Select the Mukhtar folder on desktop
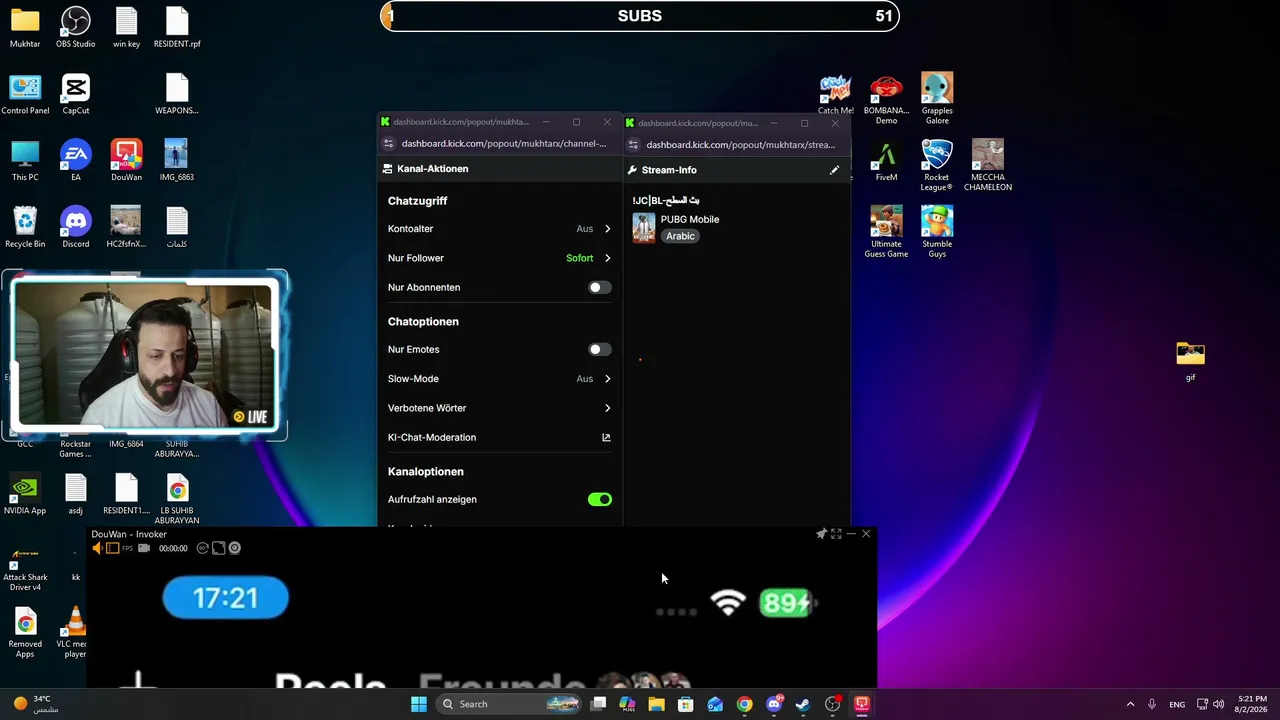 [x=25, y=27]
